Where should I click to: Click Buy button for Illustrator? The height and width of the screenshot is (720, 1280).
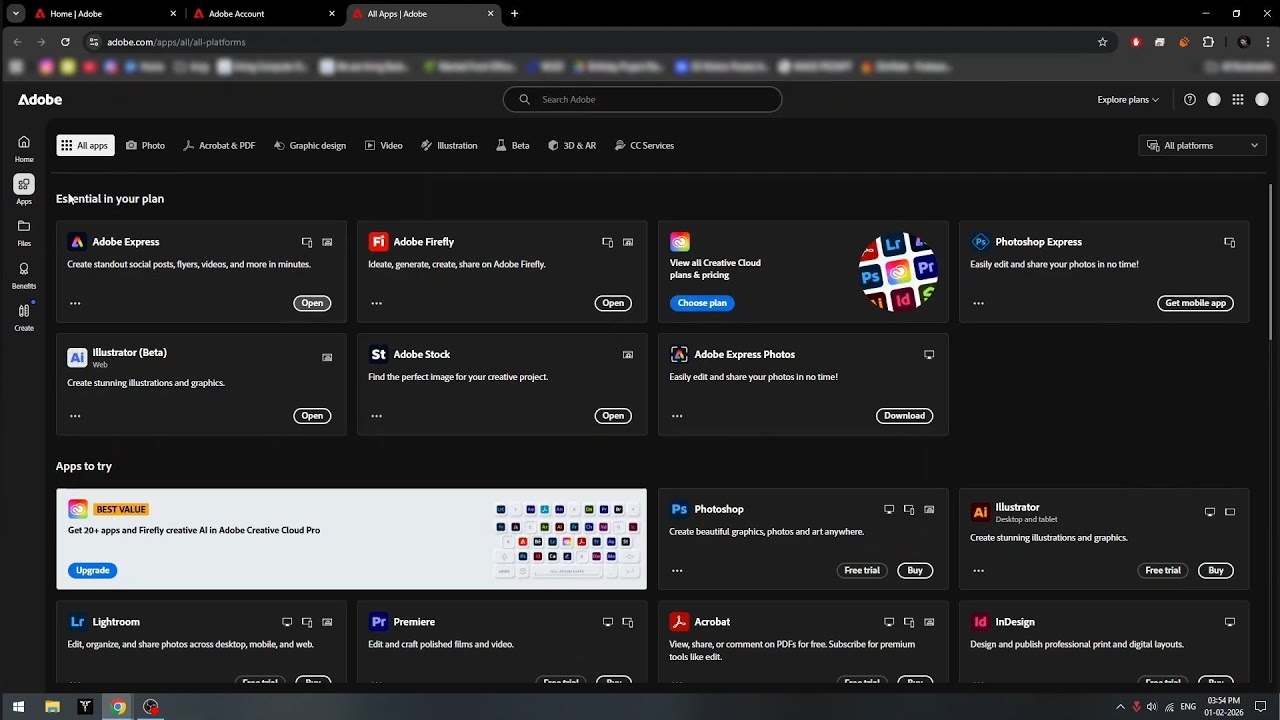click(1216, 570)
